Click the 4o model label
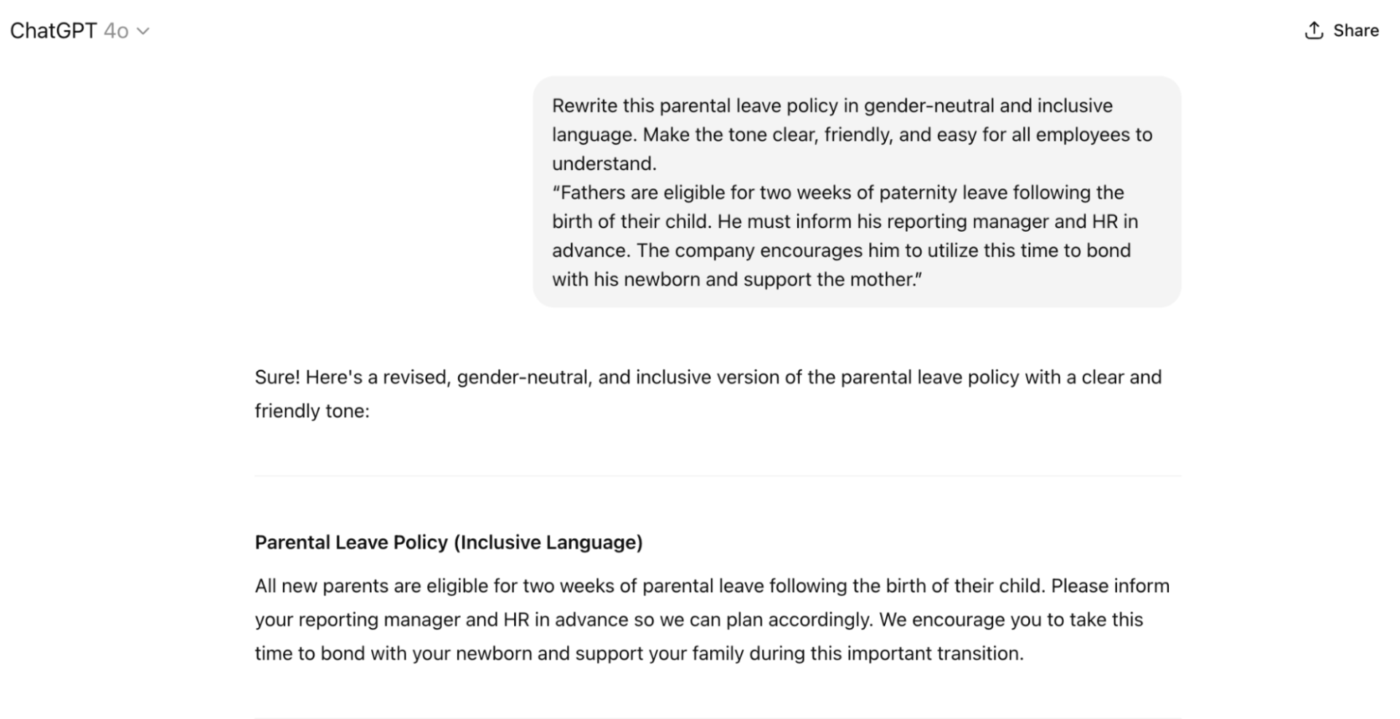The width and height of the screenshot is (1400, 719). (116, 31)
